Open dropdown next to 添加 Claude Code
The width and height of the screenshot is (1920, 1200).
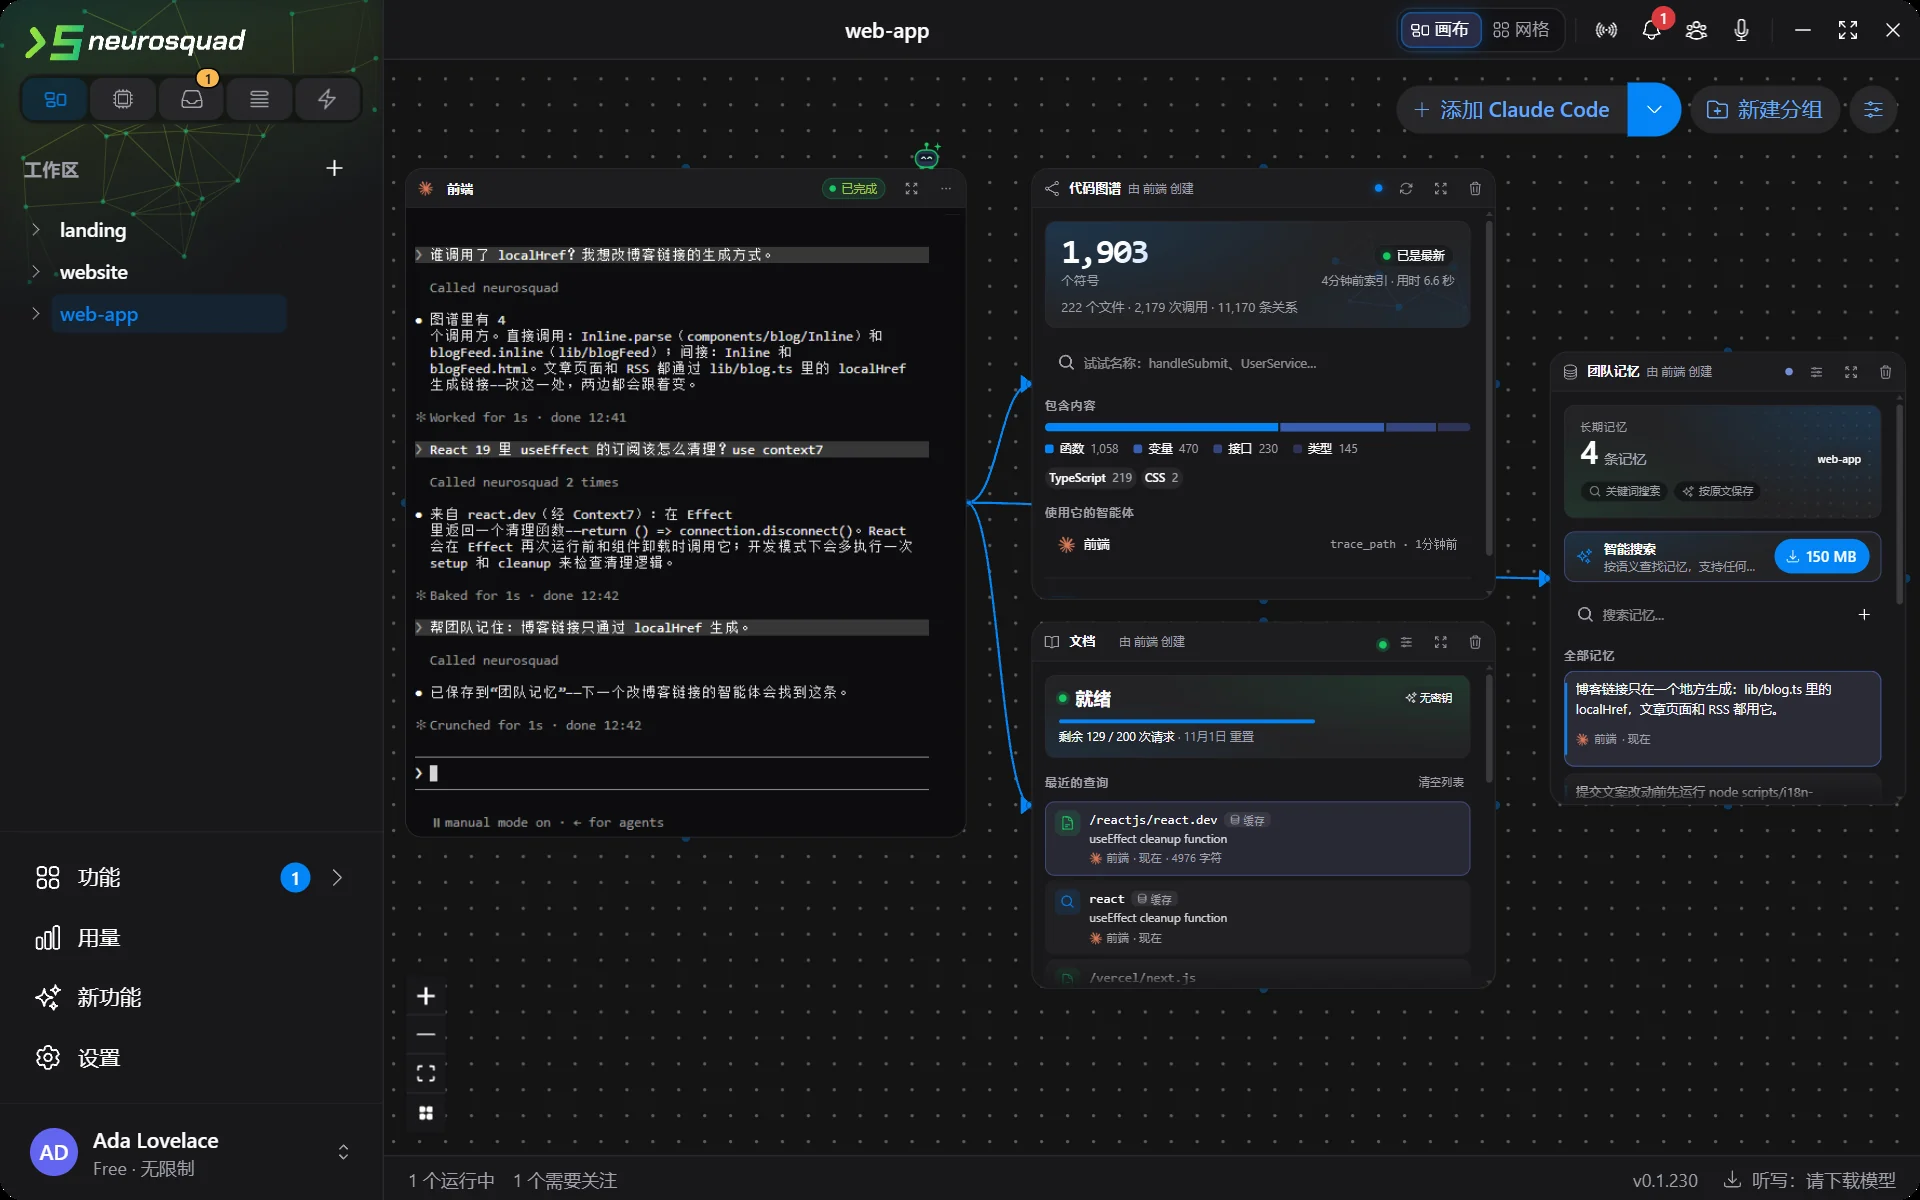click(1654, 110)
